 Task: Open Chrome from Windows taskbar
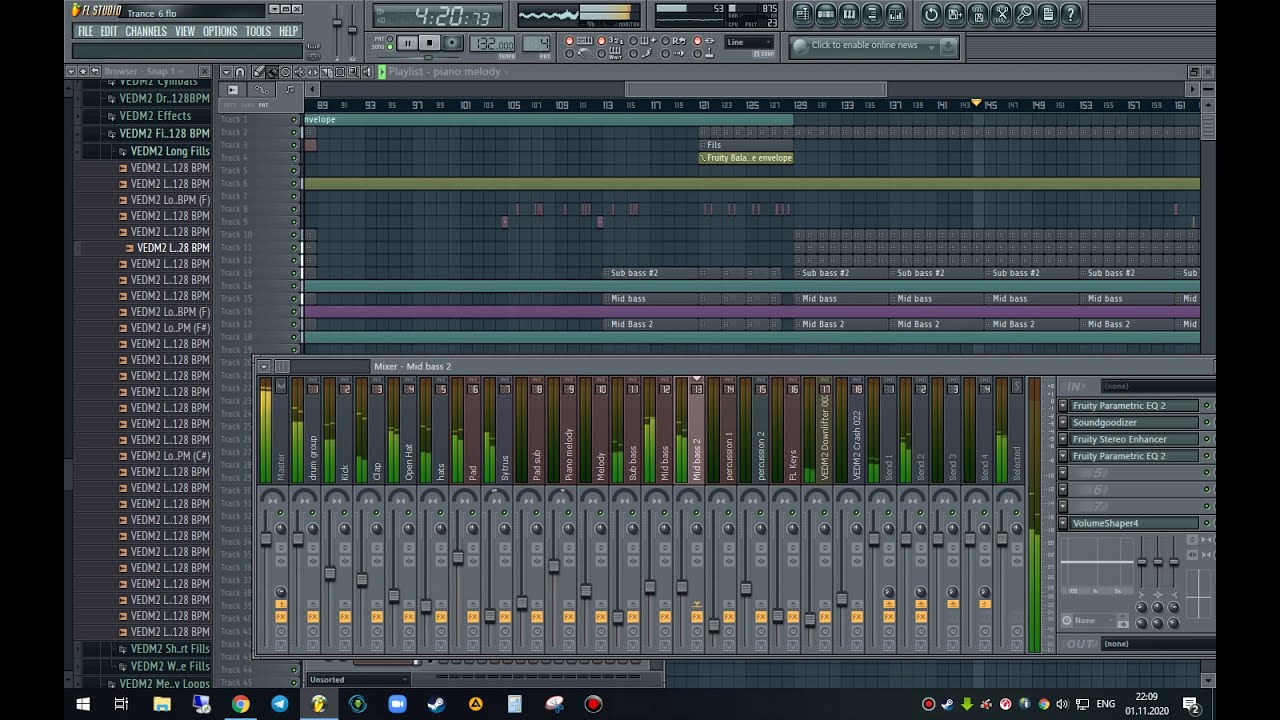(x=240, y=704)
